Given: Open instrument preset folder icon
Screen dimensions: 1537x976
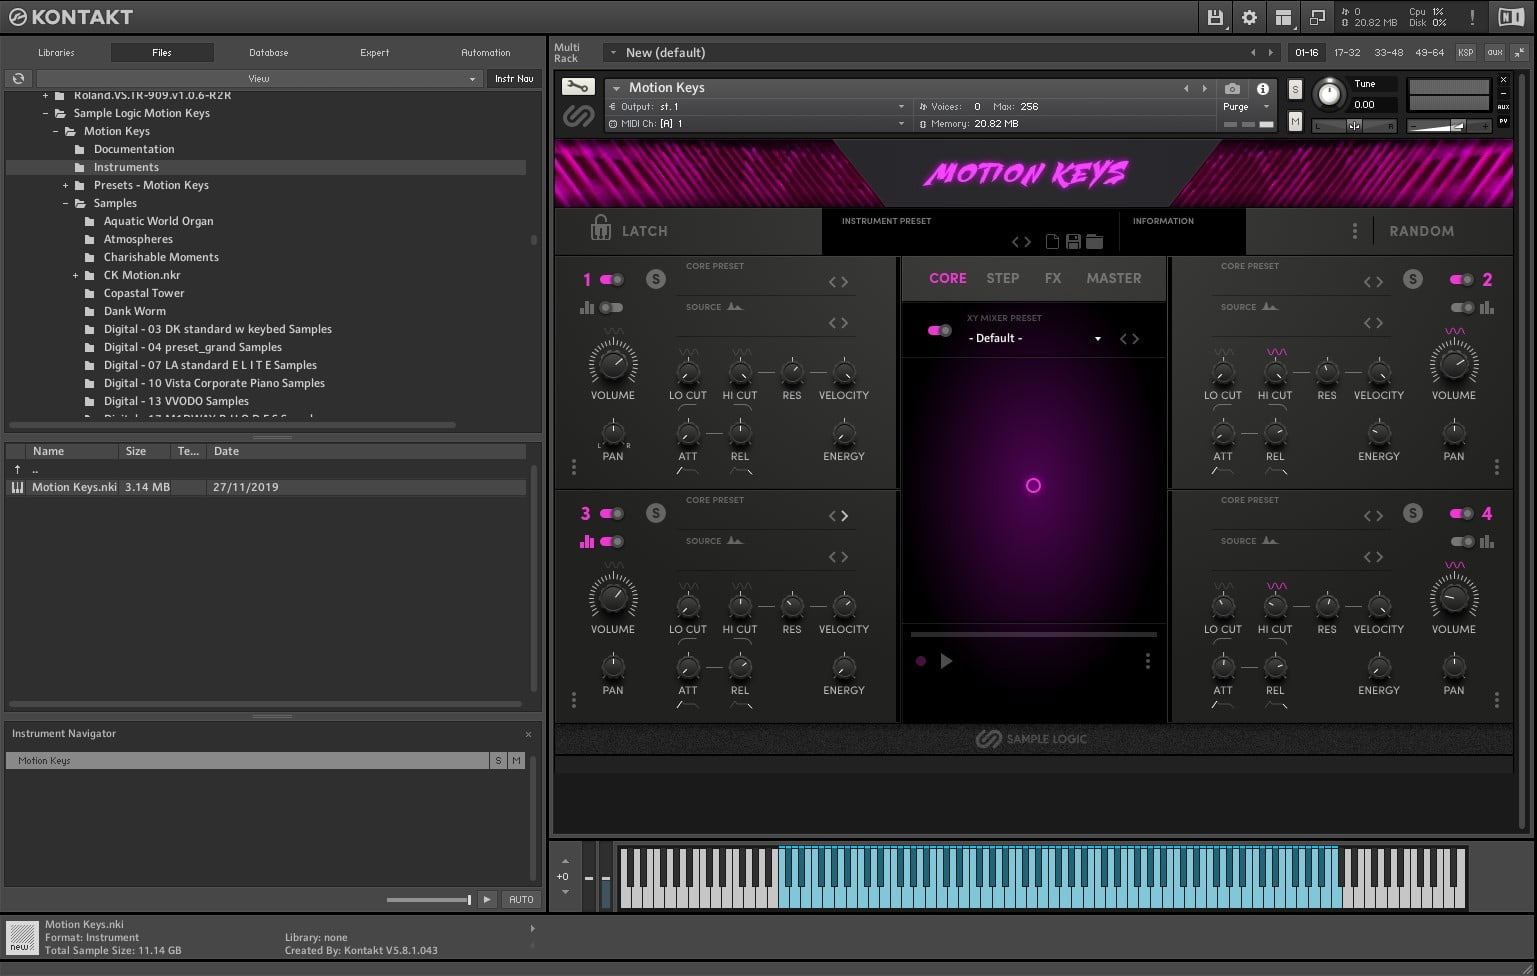Looking at the screenshot, I should [x=1094, y=241].
